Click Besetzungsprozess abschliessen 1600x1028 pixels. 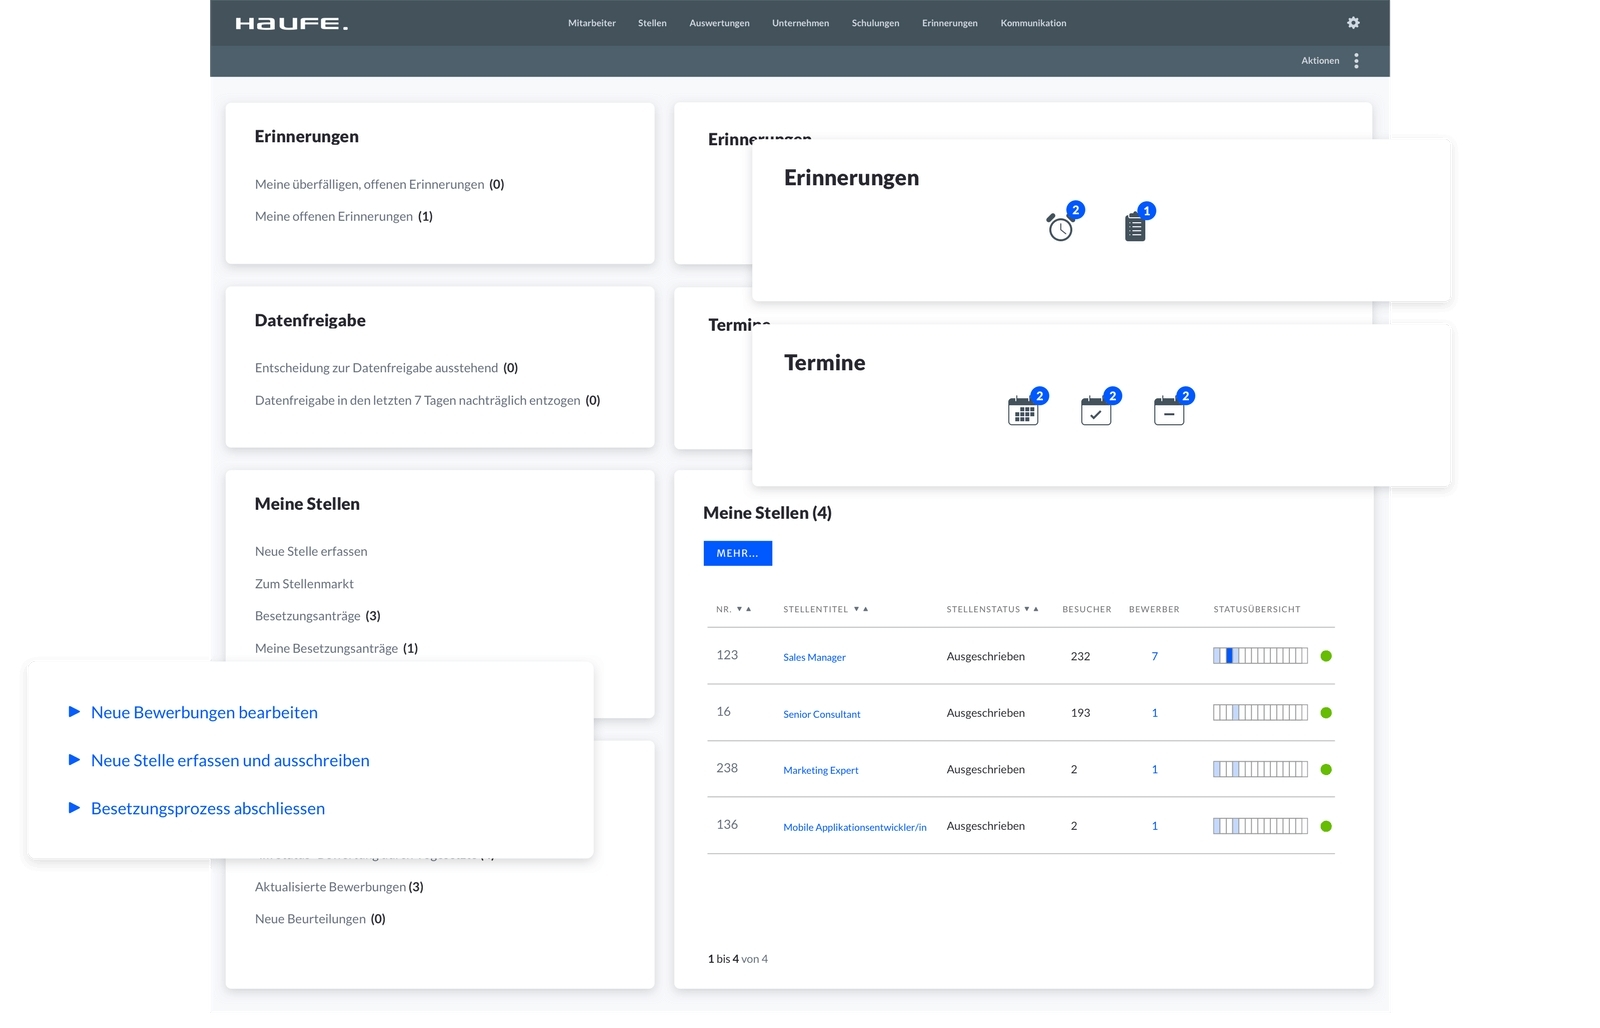tap(208, 808)
